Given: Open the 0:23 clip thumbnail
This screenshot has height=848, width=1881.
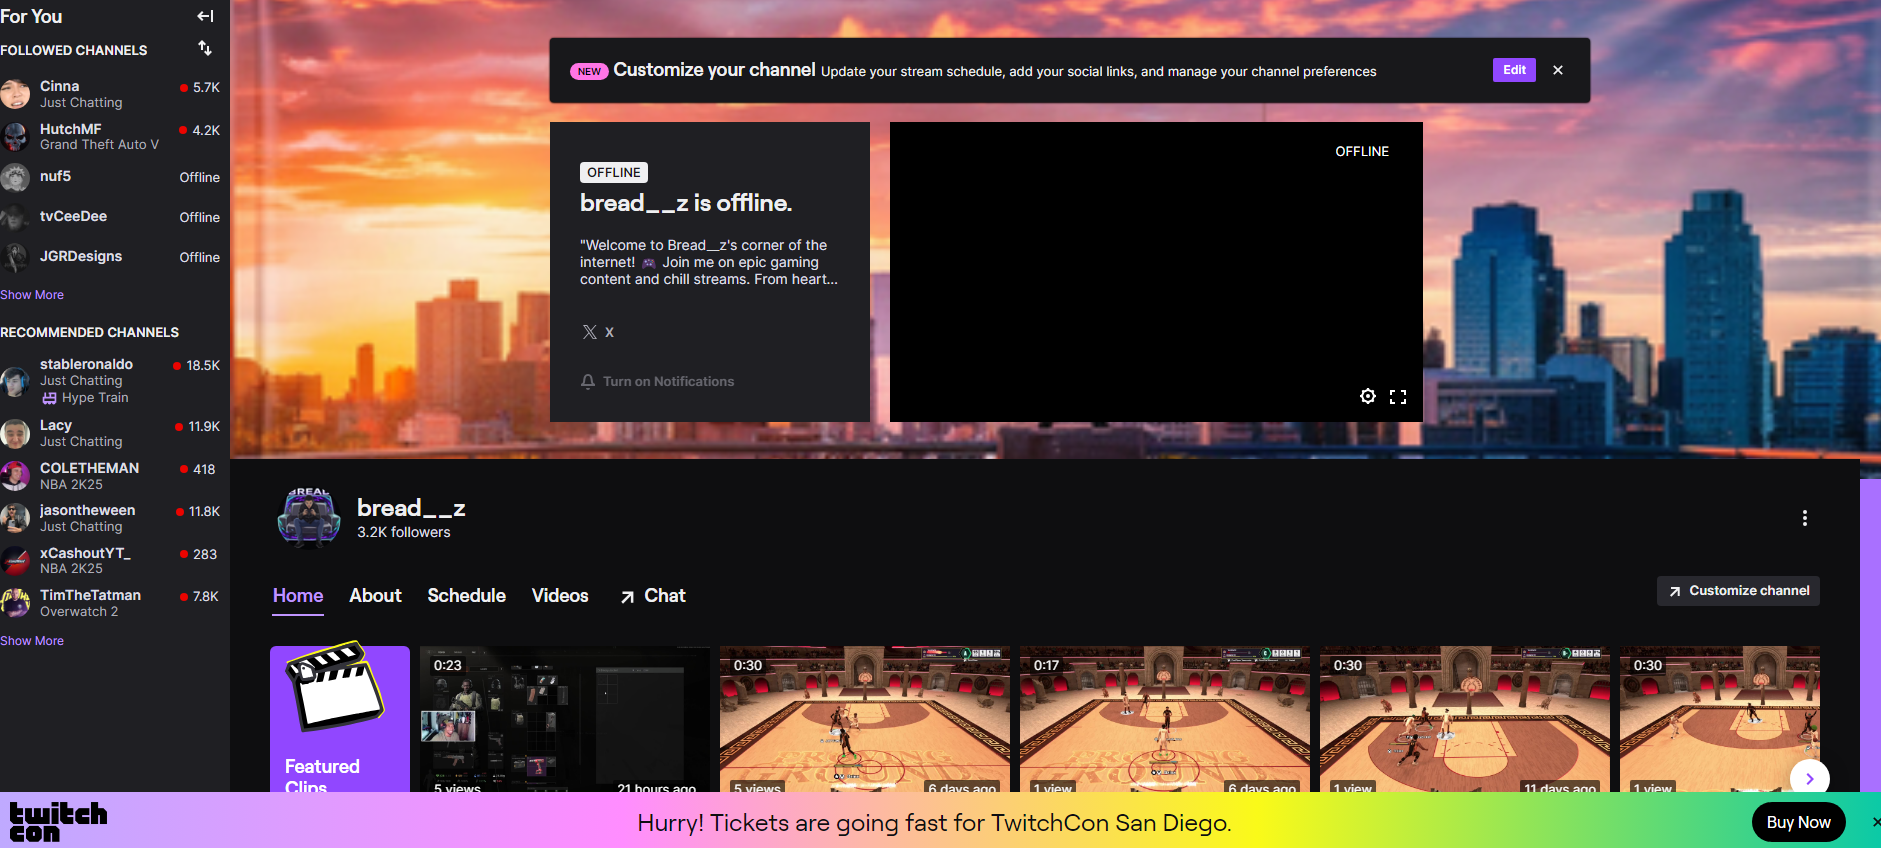Looking at the screenshot, I should (565, 720).
